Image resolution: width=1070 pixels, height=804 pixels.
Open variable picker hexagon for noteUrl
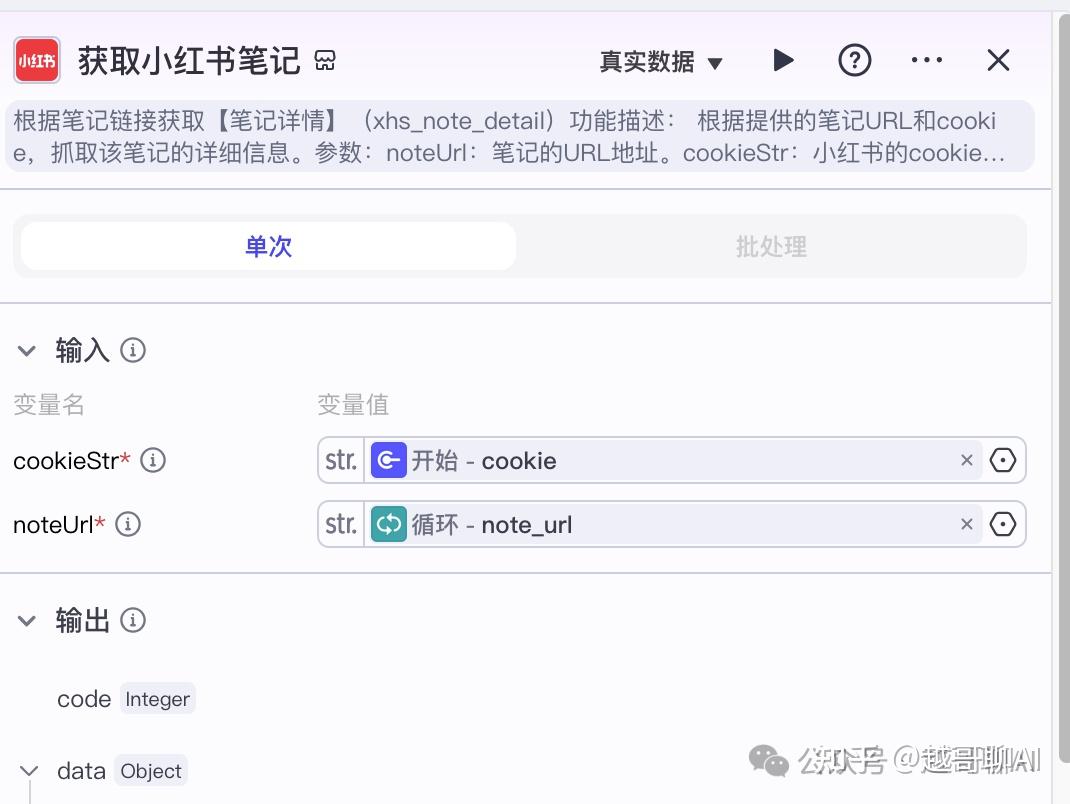[1002, 524]
